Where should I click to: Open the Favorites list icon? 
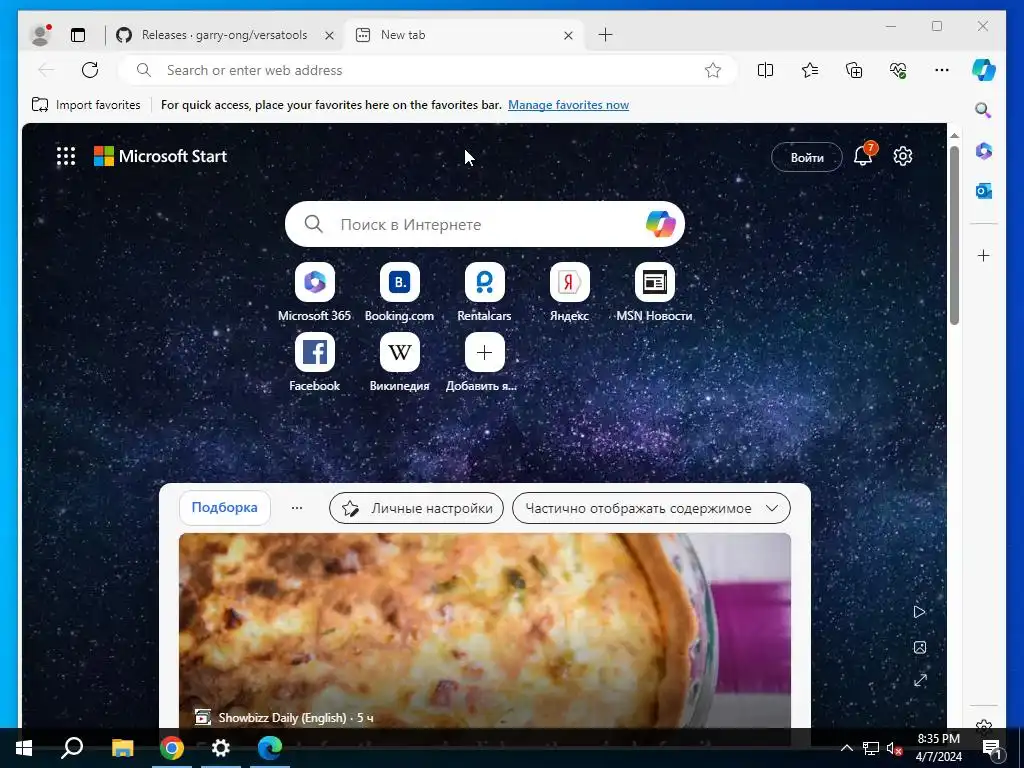pyautogui.click(x=810, y=70)
